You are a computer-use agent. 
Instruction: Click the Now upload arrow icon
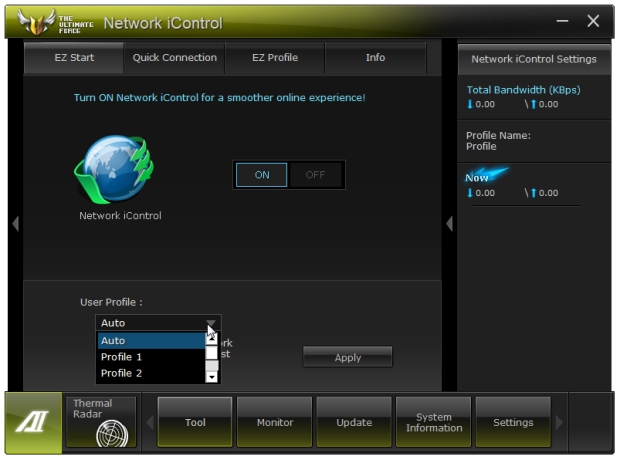pos(533,193)
